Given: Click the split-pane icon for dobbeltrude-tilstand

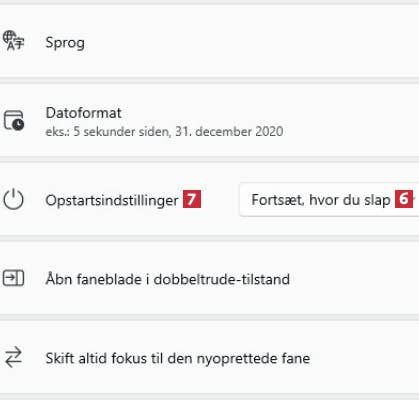Looking at the screenshot, I should pyautogui.click(x=13, y=278).
